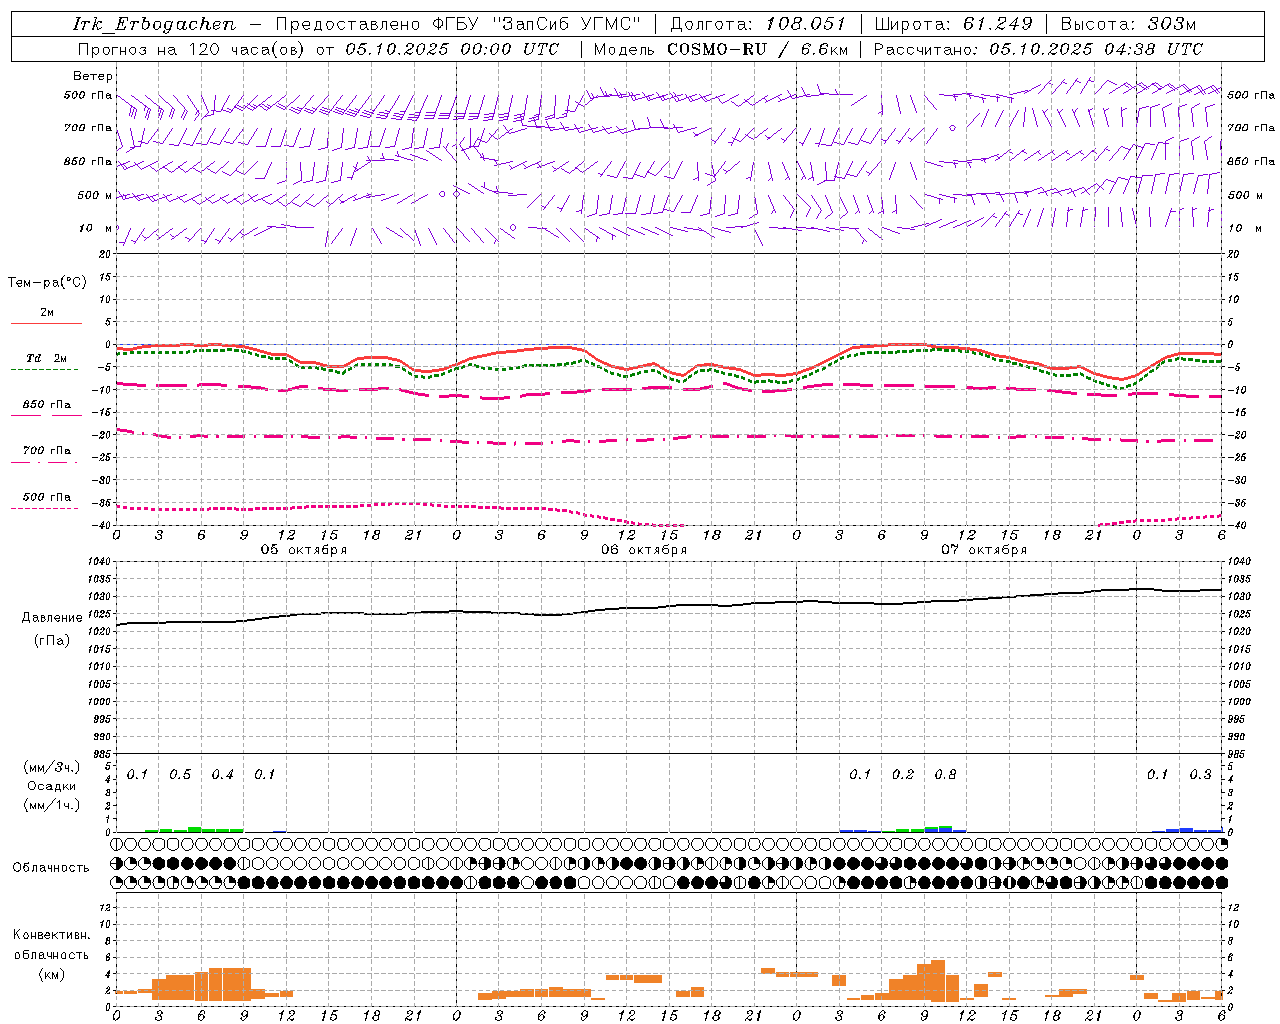This screenshot has height=1024, width=1280.
Task: Click the 0.4 precipitation value
Action: coord(223,775)
